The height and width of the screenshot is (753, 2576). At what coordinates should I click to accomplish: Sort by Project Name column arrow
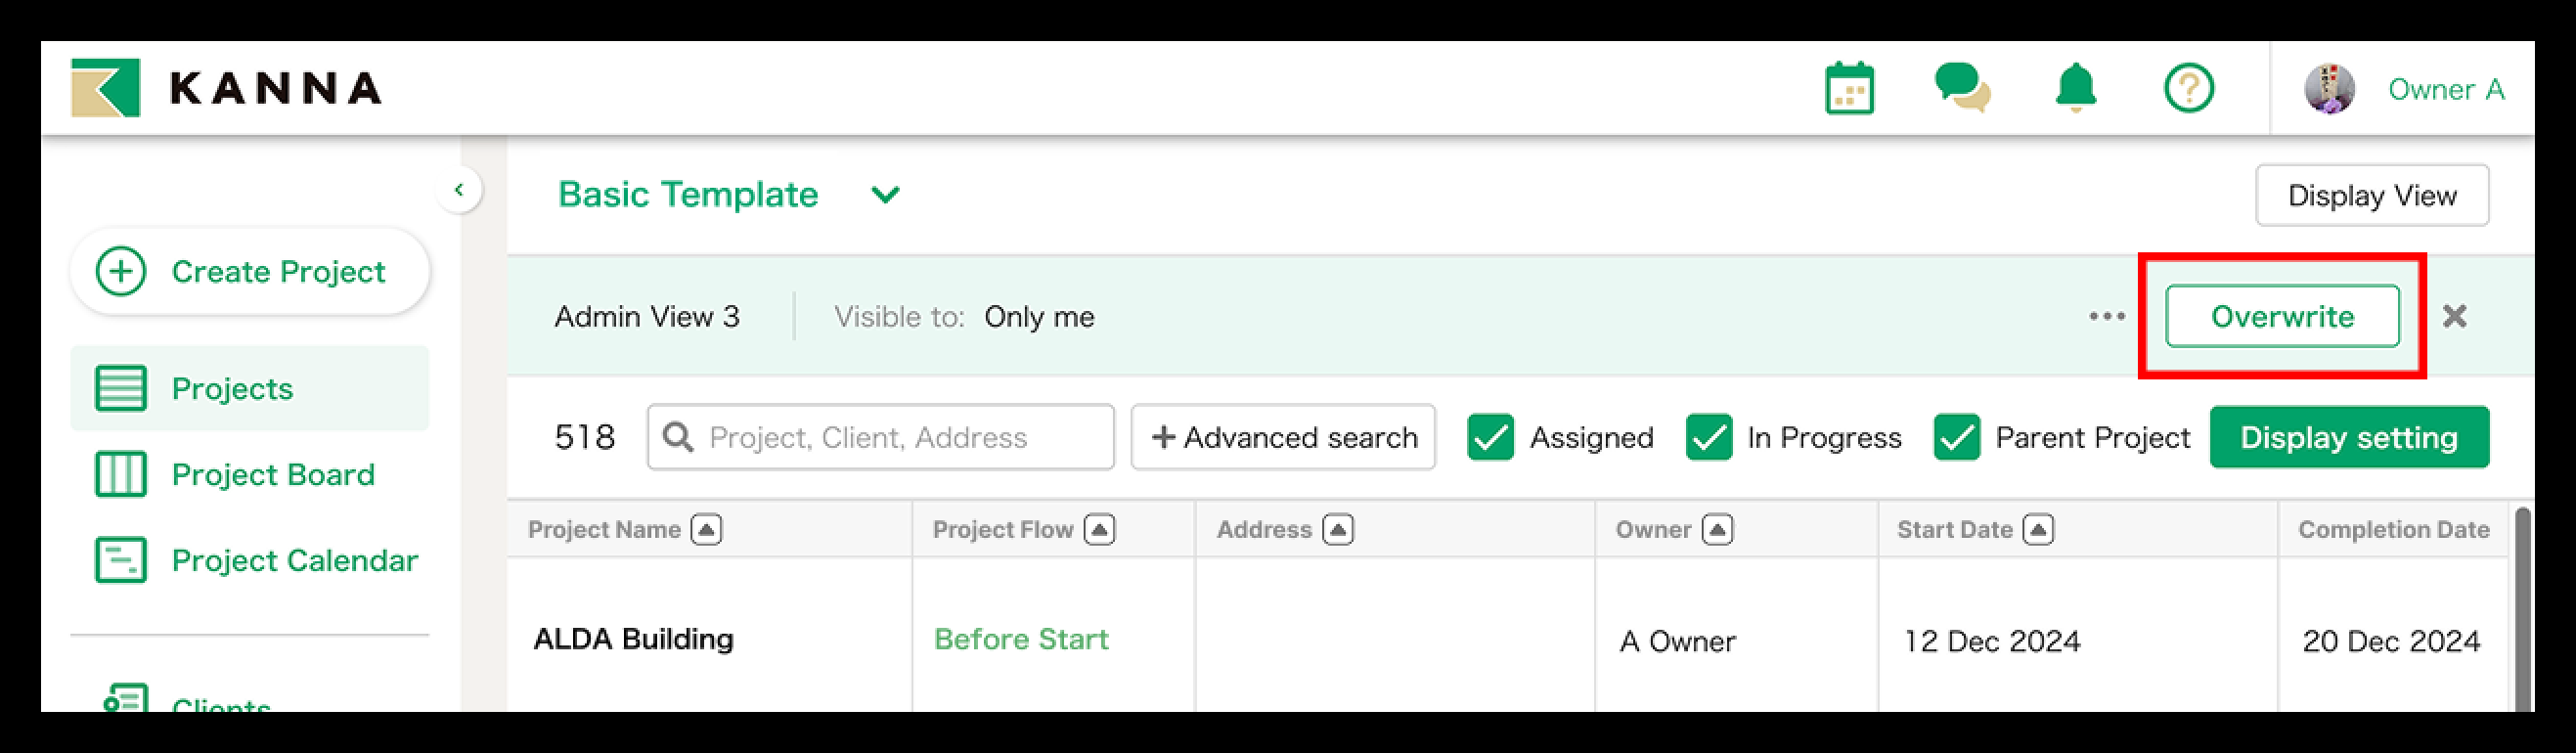tap(706, 529)
